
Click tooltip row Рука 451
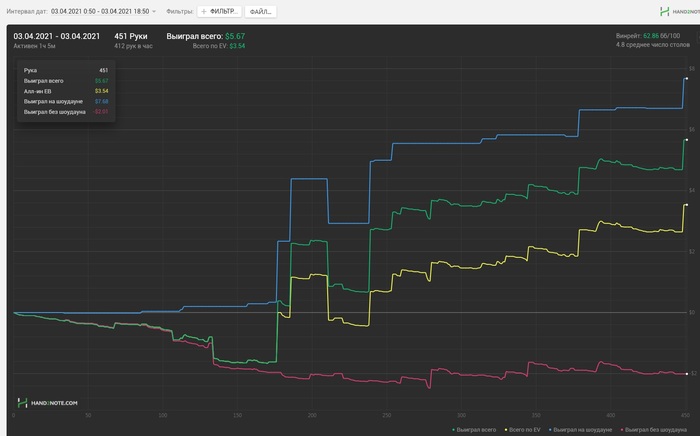tap(66, 71)
